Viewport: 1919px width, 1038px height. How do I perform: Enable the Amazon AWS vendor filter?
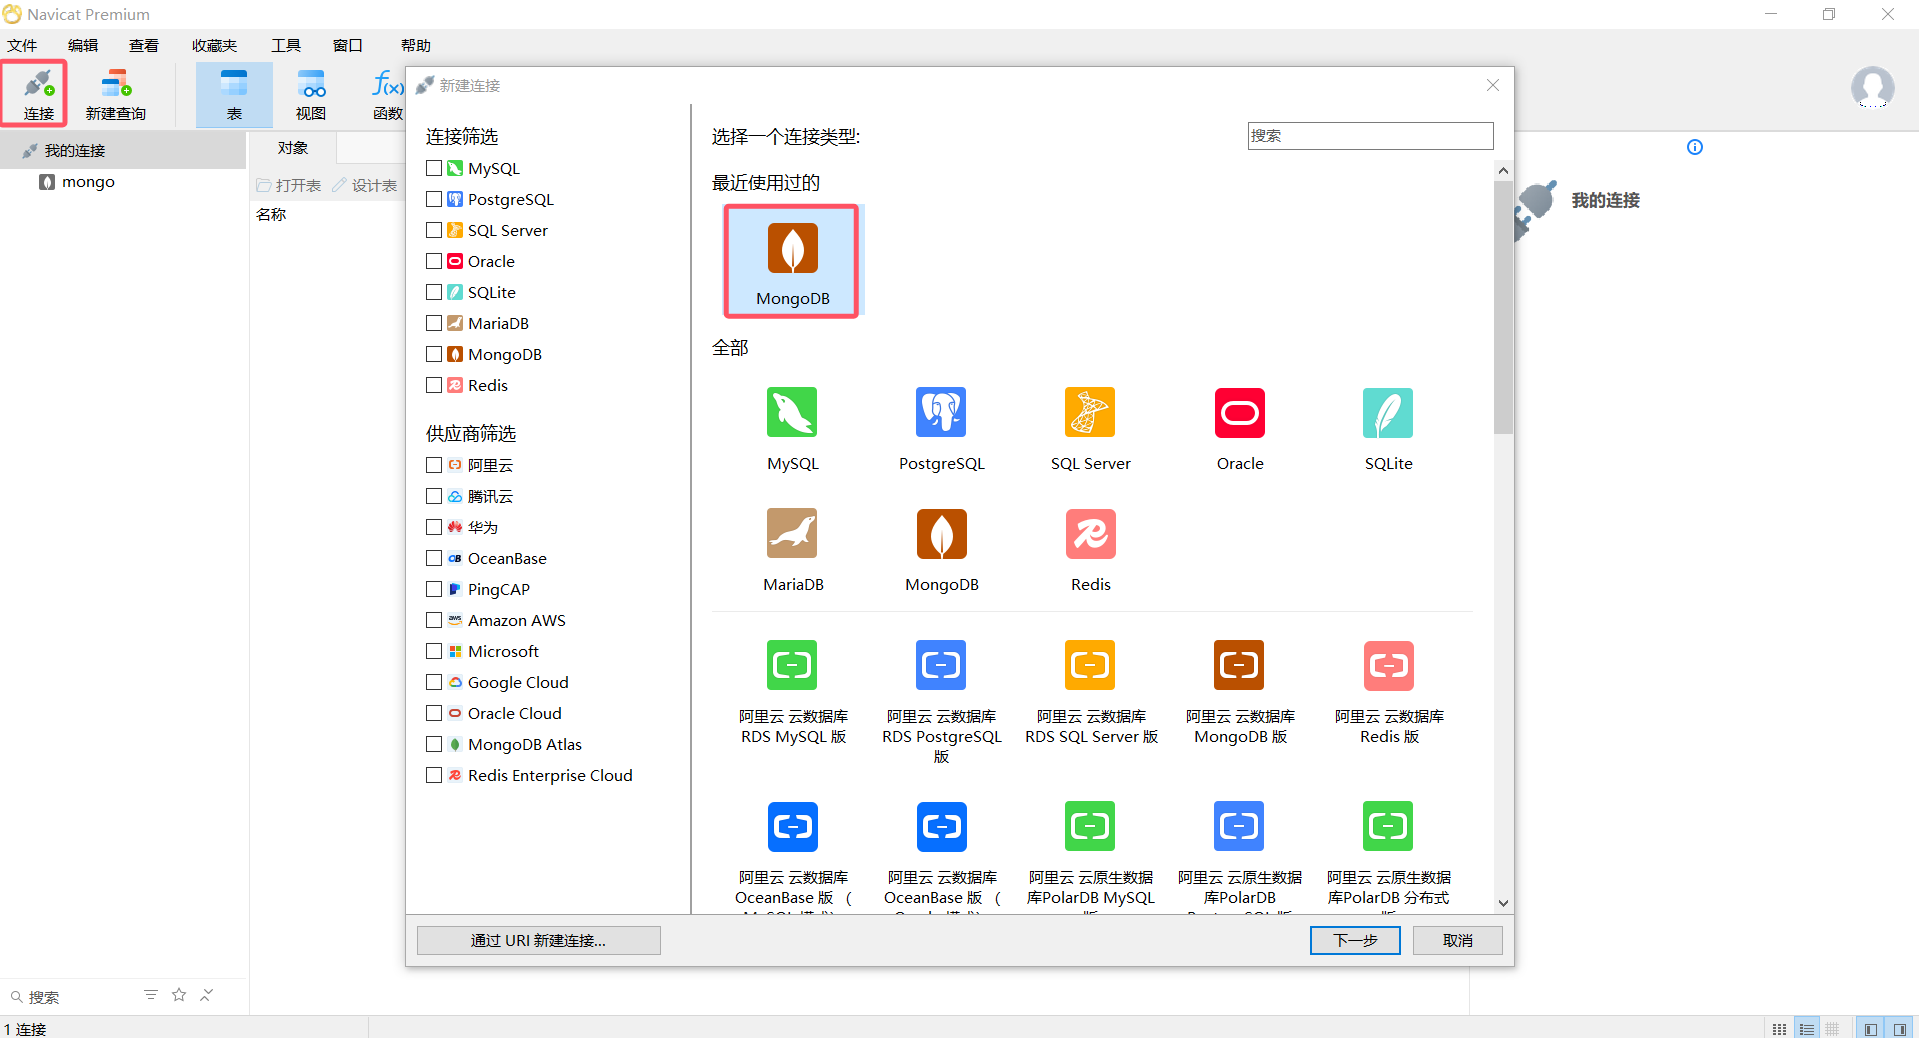point(434,620)
